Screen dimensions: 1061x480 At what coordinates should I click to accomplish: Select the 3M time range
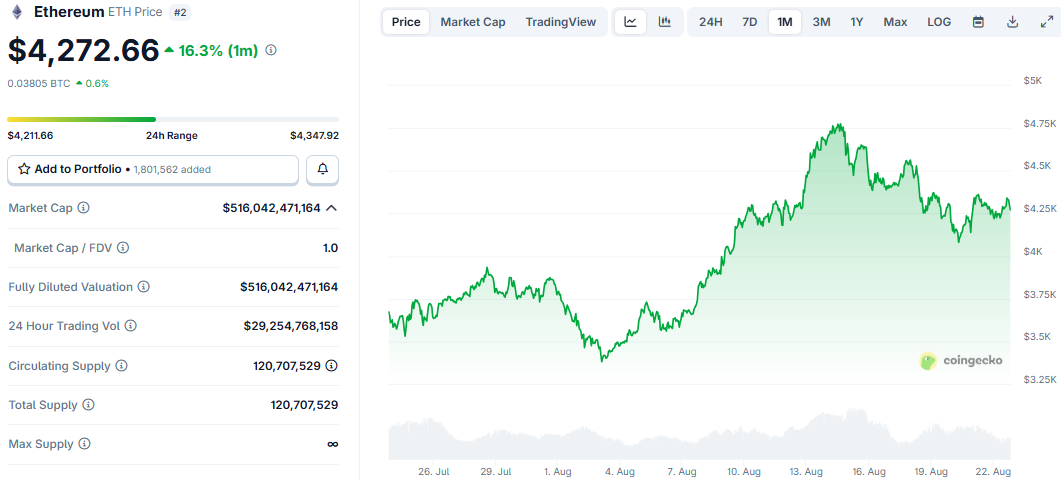821,22
